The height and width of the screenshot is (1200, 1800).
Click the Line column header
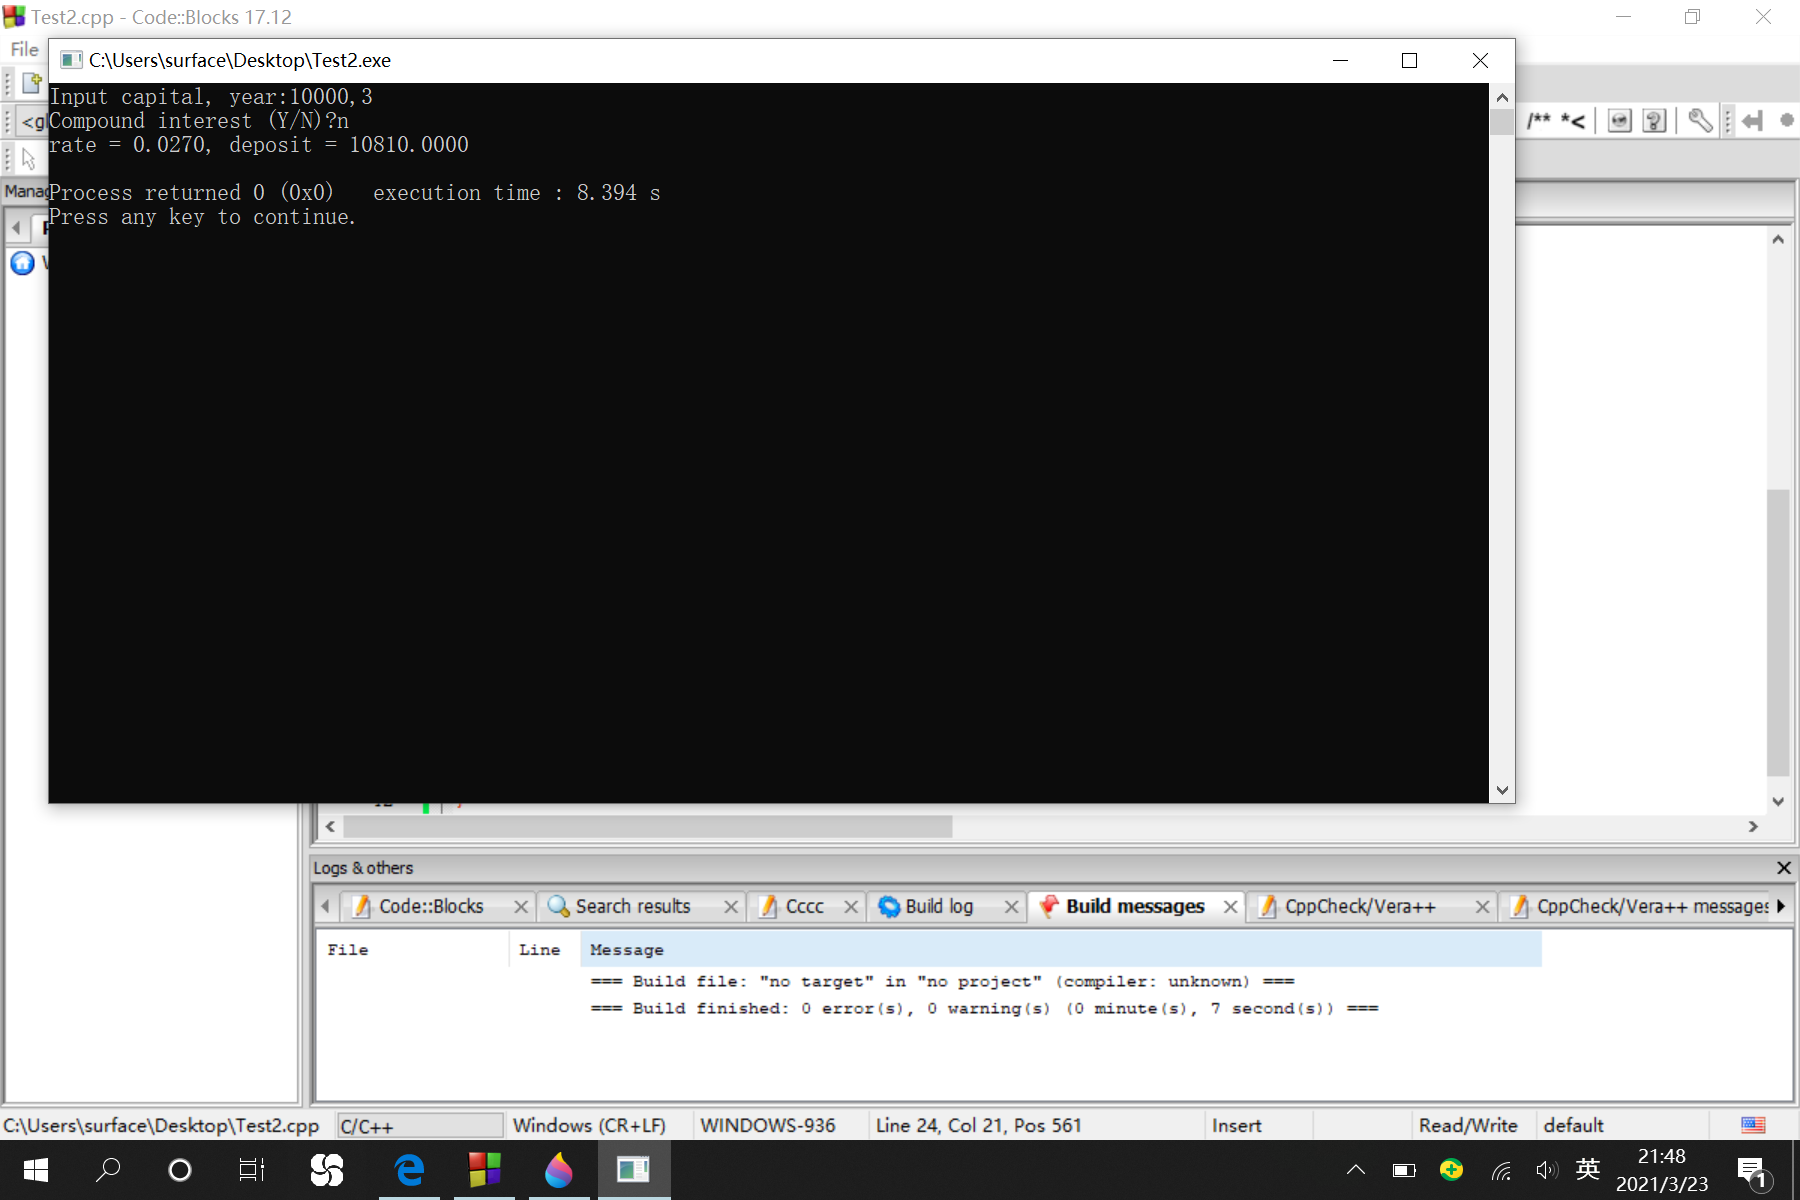(x=544, y=949)
